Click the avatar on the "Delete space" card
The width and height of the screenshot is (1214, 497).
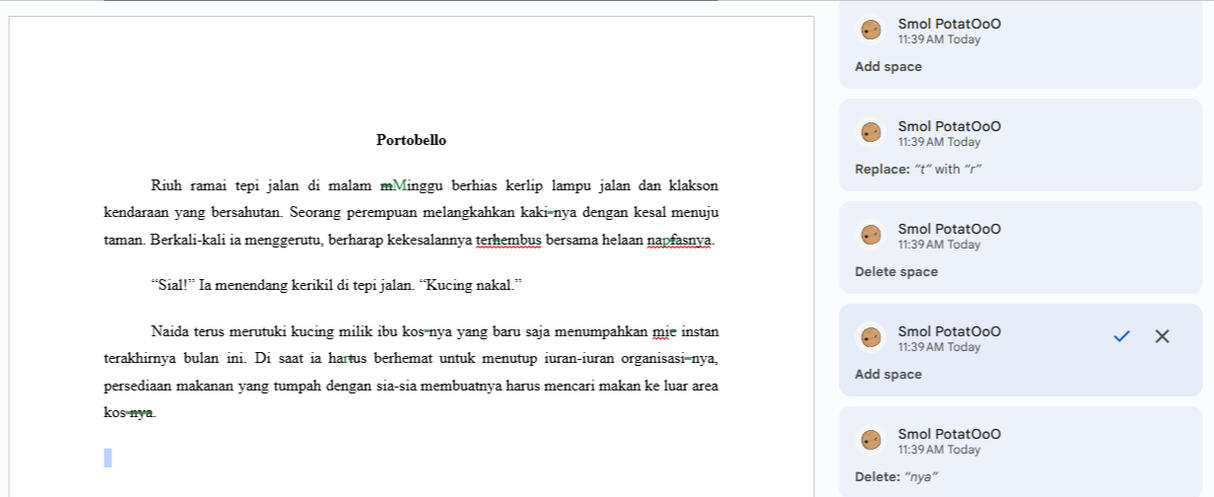(x=871, y=235)
